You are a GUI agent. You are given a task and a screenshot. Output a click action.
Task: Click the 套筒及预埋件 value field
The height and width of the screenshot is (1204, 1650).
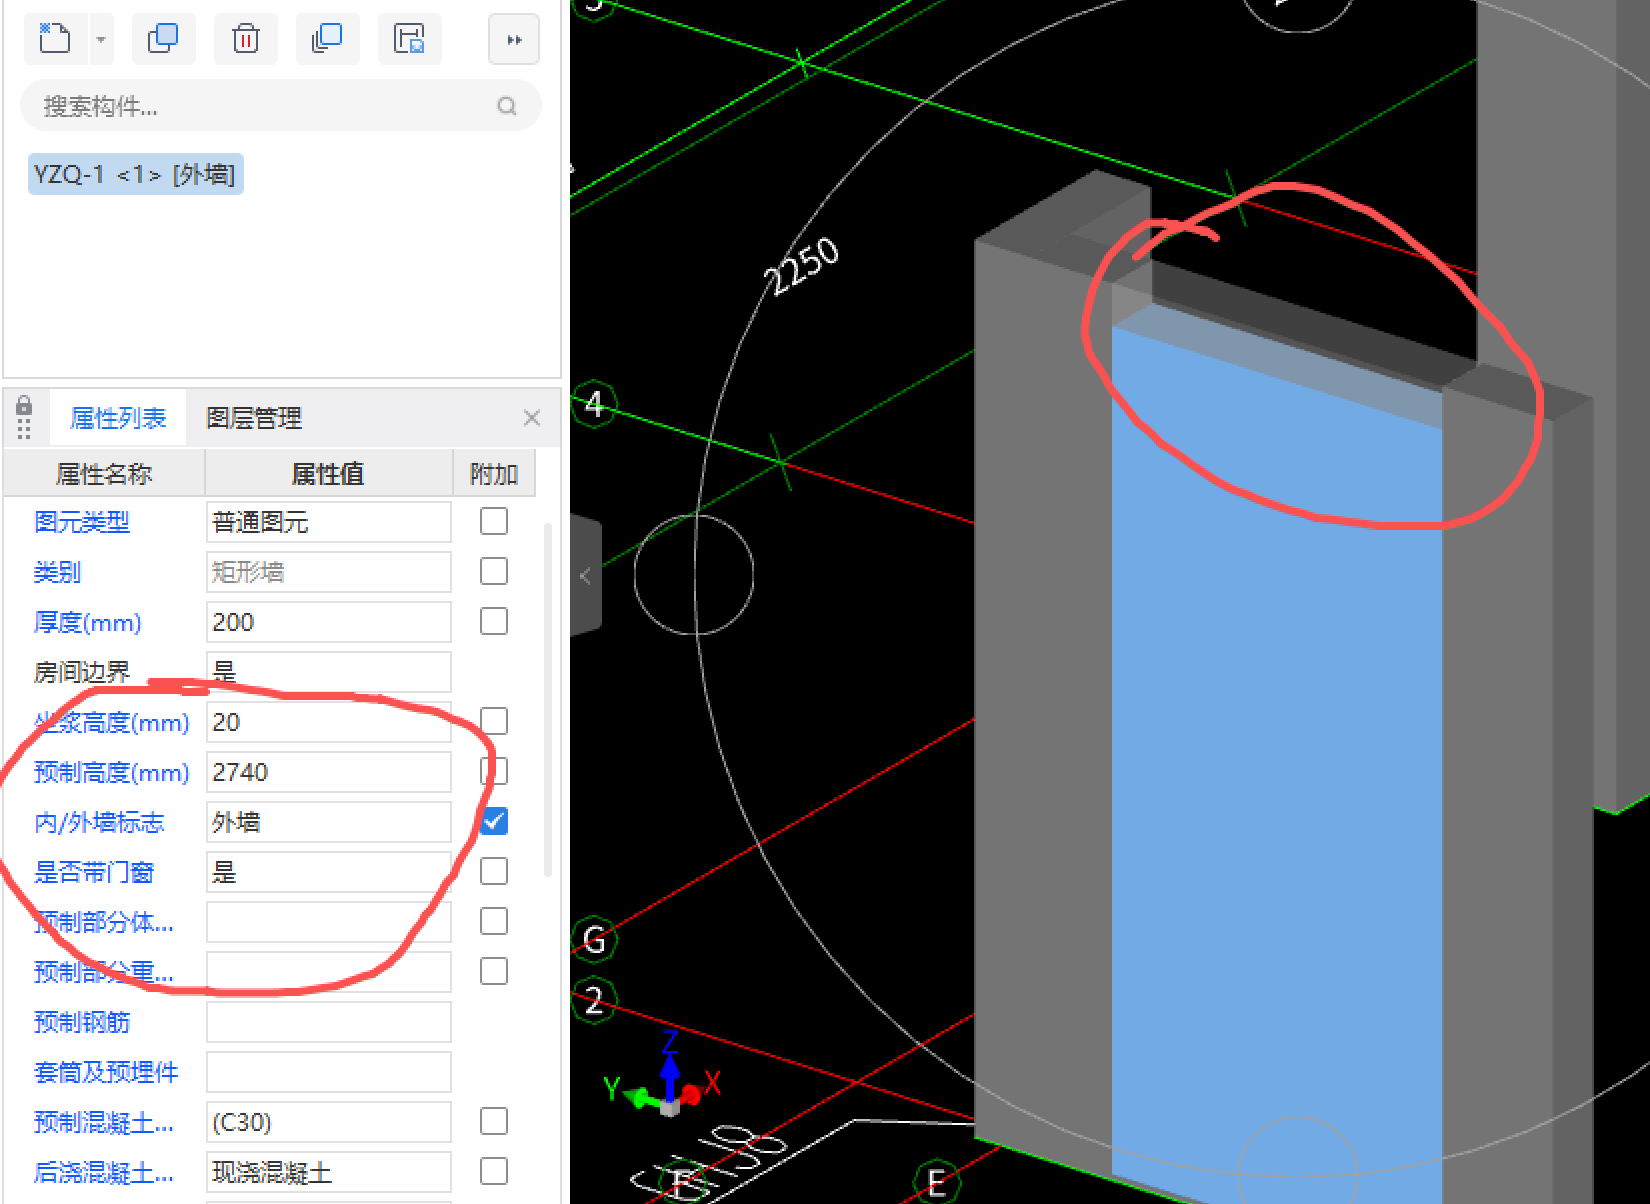[x=329, y=1072]
